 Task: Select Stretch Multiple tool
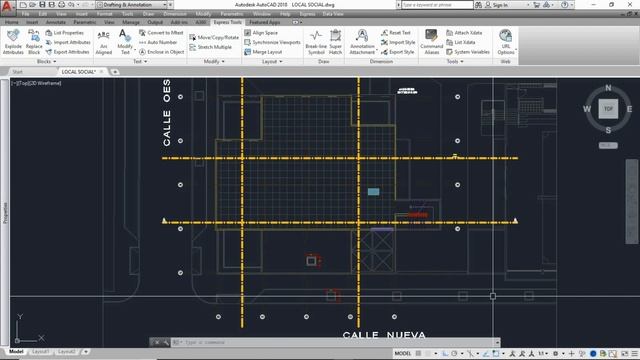211,47
